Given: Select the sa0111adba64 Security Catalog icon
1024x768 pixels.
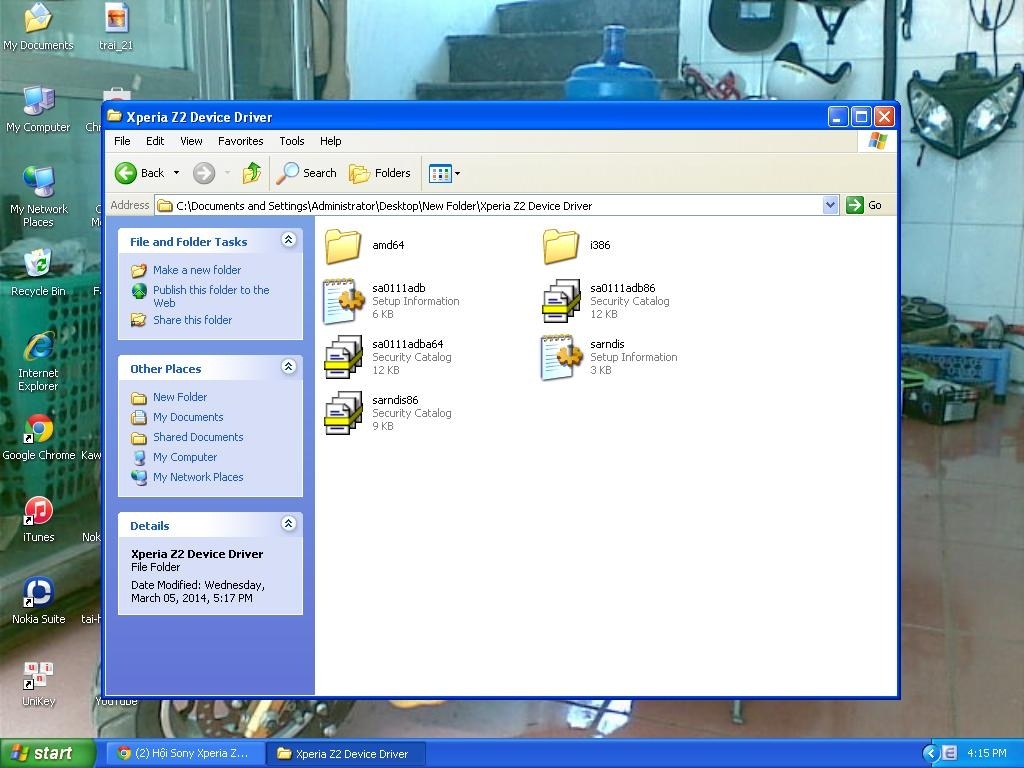Looking at the screenshot, I should click(344, 357).
